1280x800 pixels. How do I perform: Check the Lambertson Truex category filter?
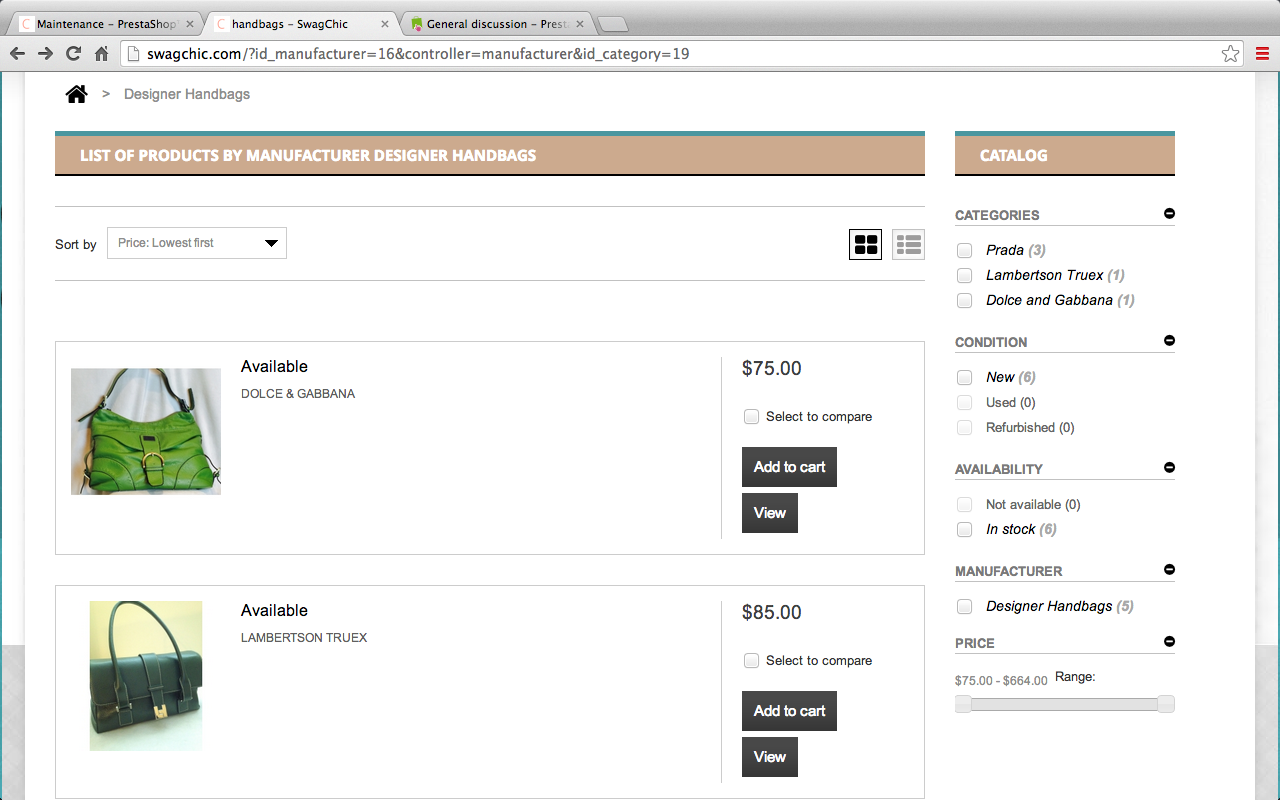[965, 275]
